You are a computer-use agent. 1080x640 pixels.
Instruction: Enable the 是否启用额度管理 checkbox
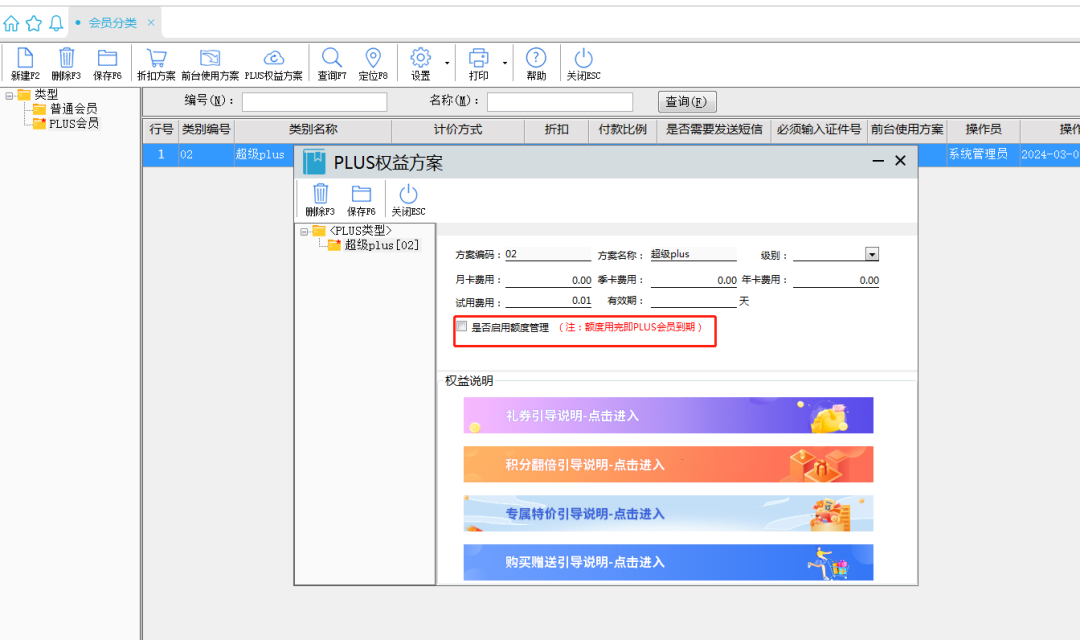[461, 326]
